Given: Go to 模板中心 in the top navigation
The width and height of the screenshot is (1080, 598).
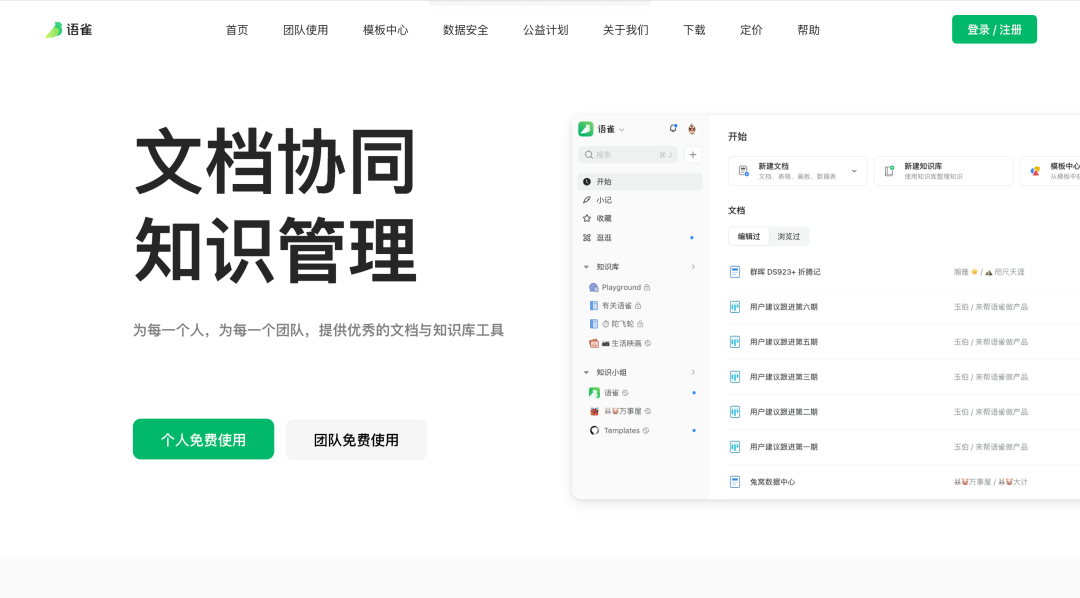Looking at the screenshot, I should click(386, 30).
